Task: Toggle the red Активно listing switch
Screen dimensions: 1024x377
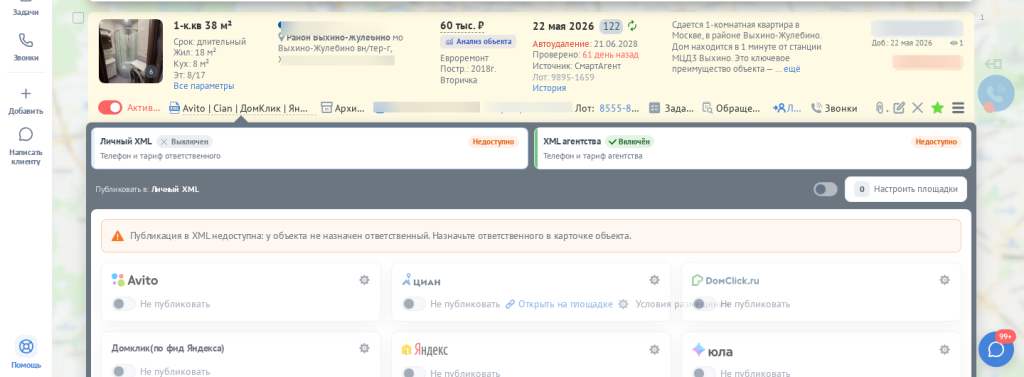Action: 110,108
